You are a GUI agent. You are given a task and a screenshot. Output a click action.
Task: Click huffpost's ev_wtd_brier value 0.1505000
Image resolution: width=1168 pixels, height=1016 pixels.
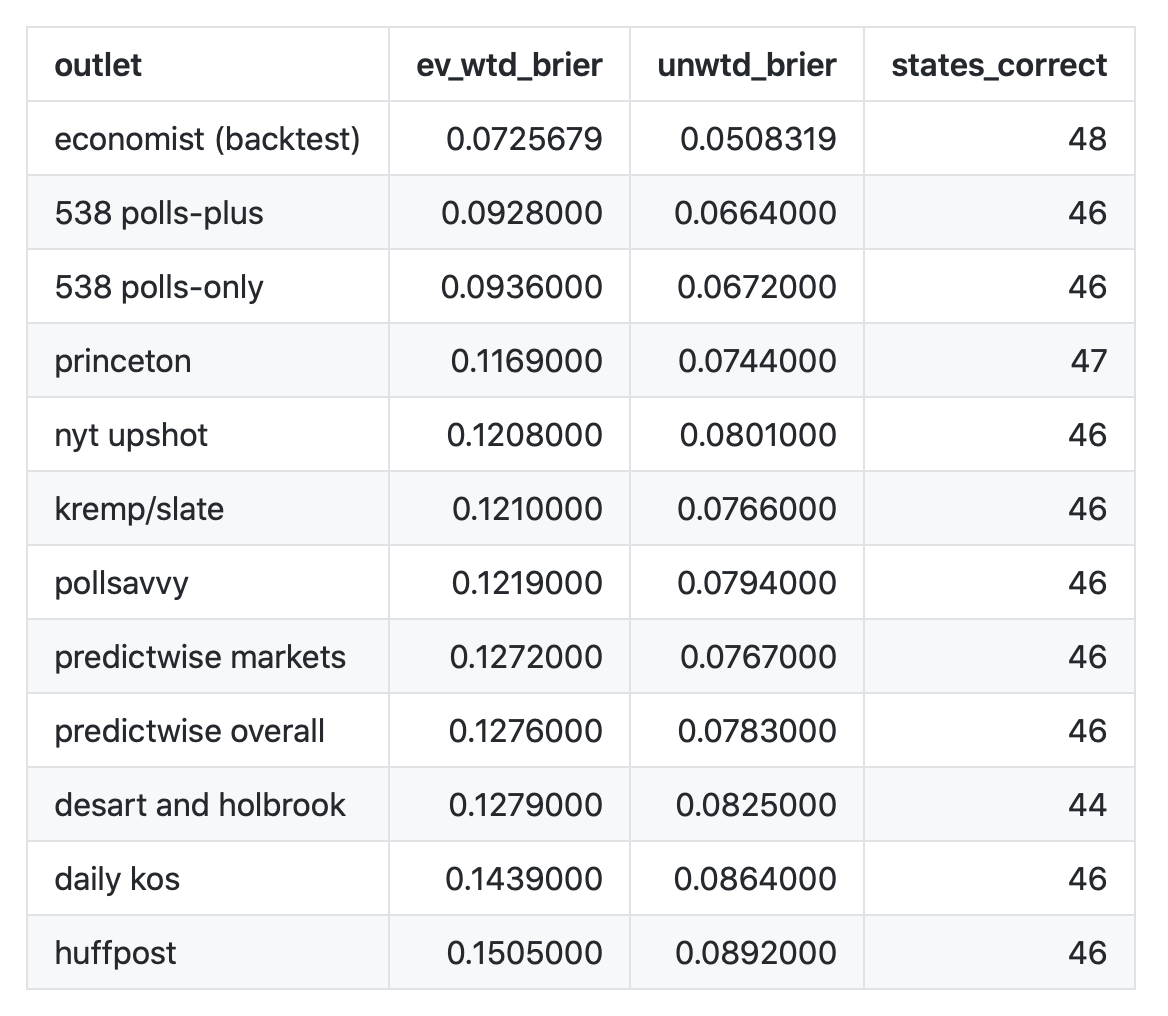(x=524, y=953)
